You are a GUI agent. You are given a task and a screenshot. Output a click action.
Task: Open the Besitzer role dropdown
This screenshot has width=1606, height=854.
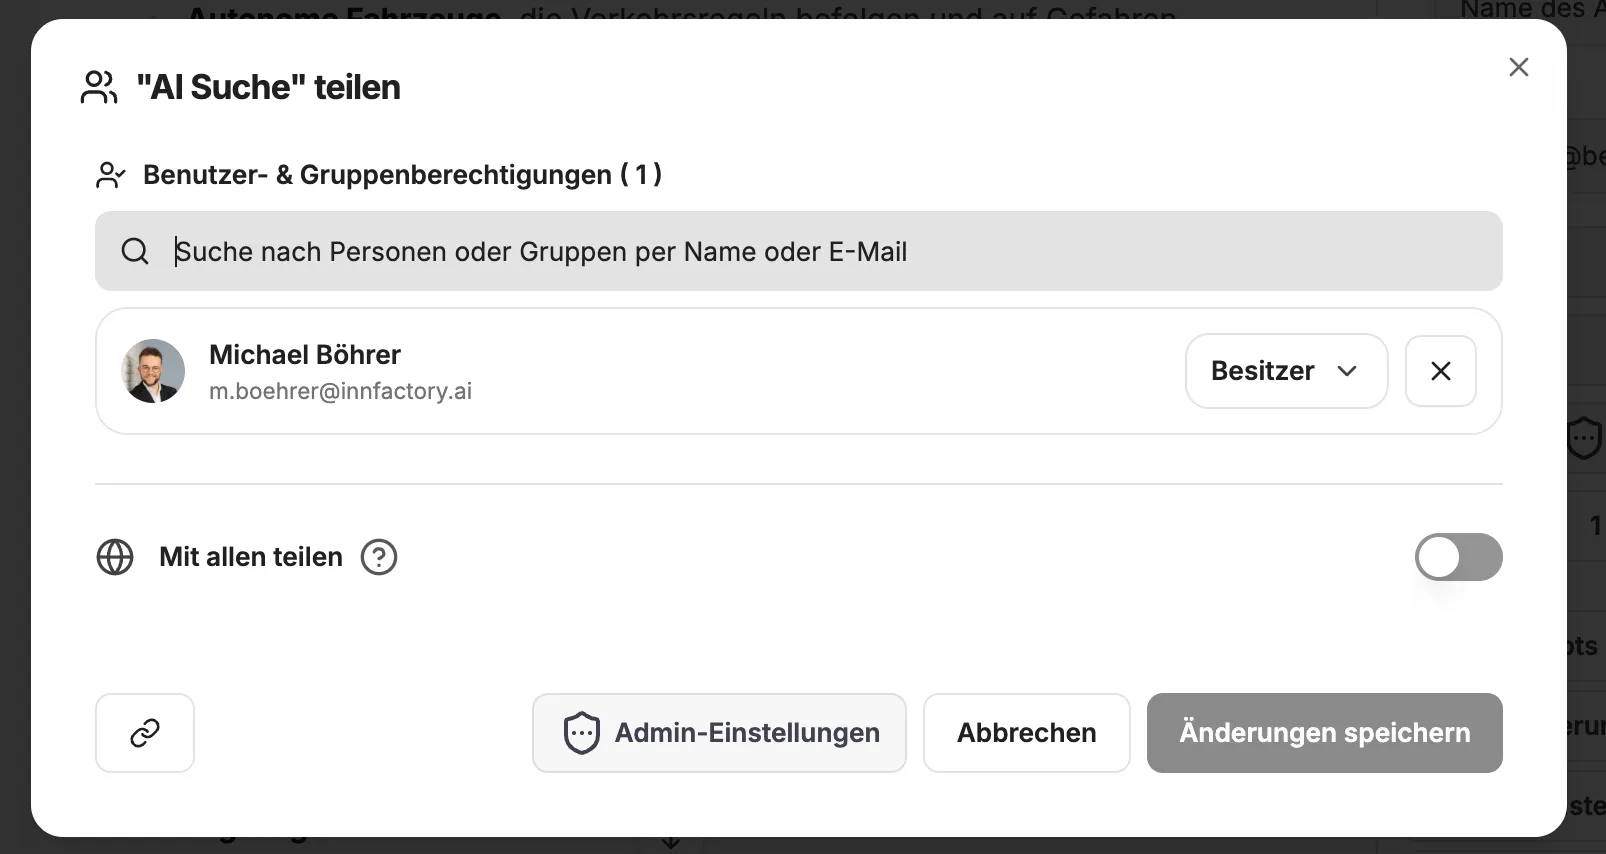(1285, 371)
